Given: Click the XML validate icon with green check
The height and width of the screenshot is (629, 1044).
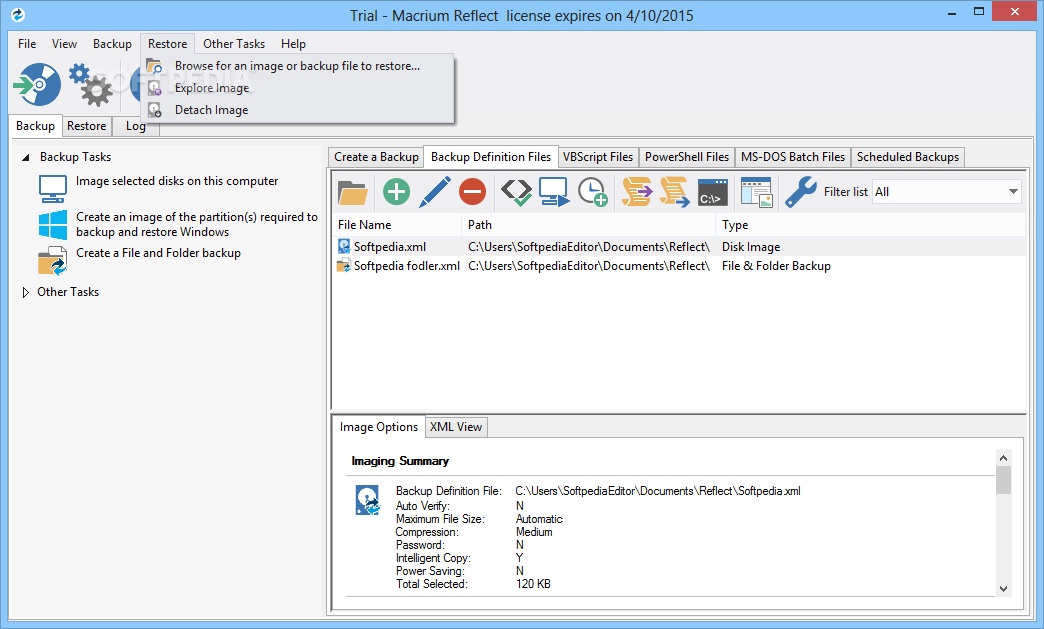Looking at the screenshot, I should [x=516, y=192].
